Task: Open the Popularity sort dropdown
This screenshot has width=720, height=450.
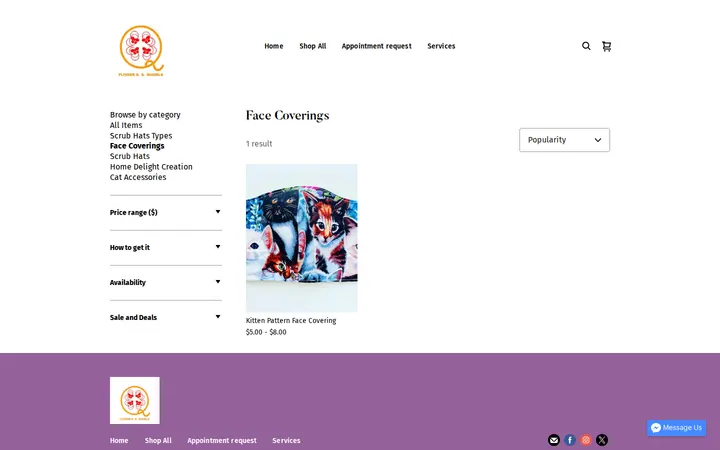Action: [x=564, y=140]
